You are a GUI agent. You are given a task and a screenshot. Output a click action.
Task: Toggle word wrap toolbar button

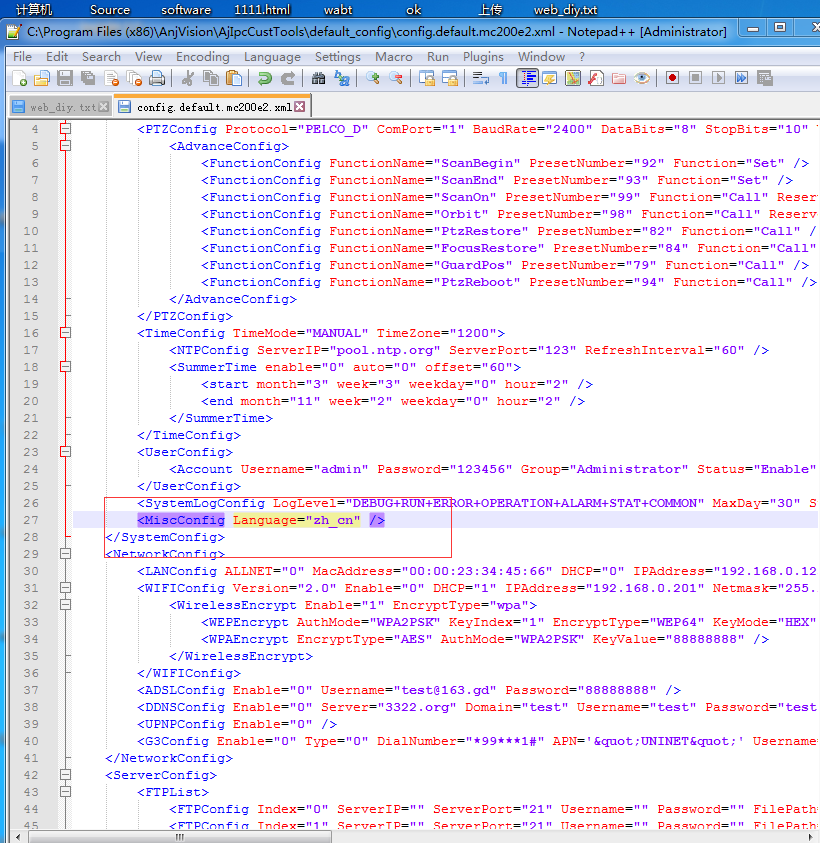click(x=481, y=78)
